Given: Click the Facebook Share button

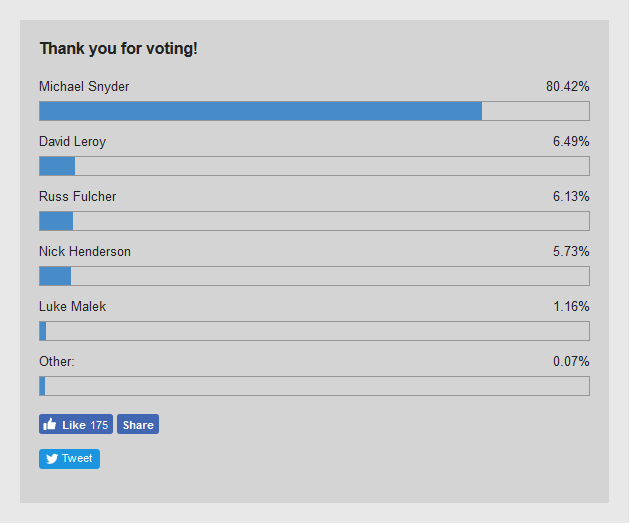Looking at the screenshot, I should click(138, 424).
